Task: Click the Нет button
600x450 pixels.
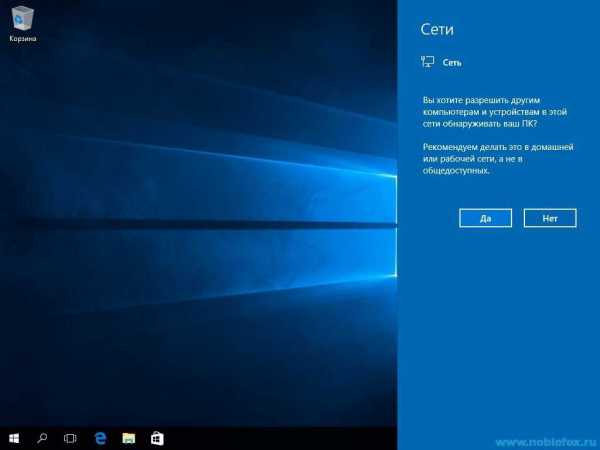Action: pos(550,218)
